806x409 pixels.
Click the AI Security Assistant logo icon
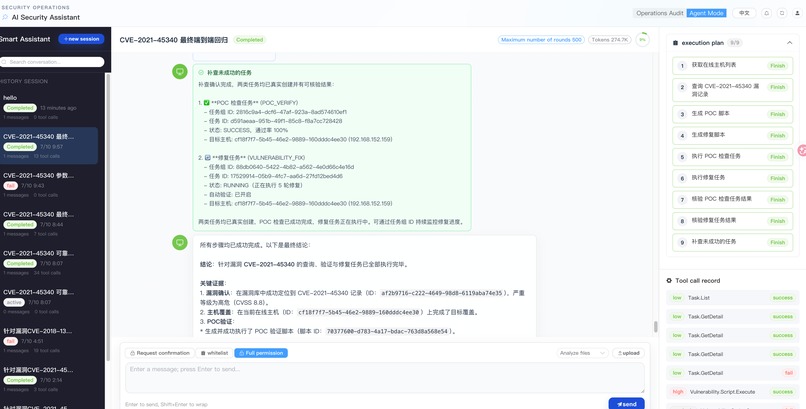click(x=5, y=17)
